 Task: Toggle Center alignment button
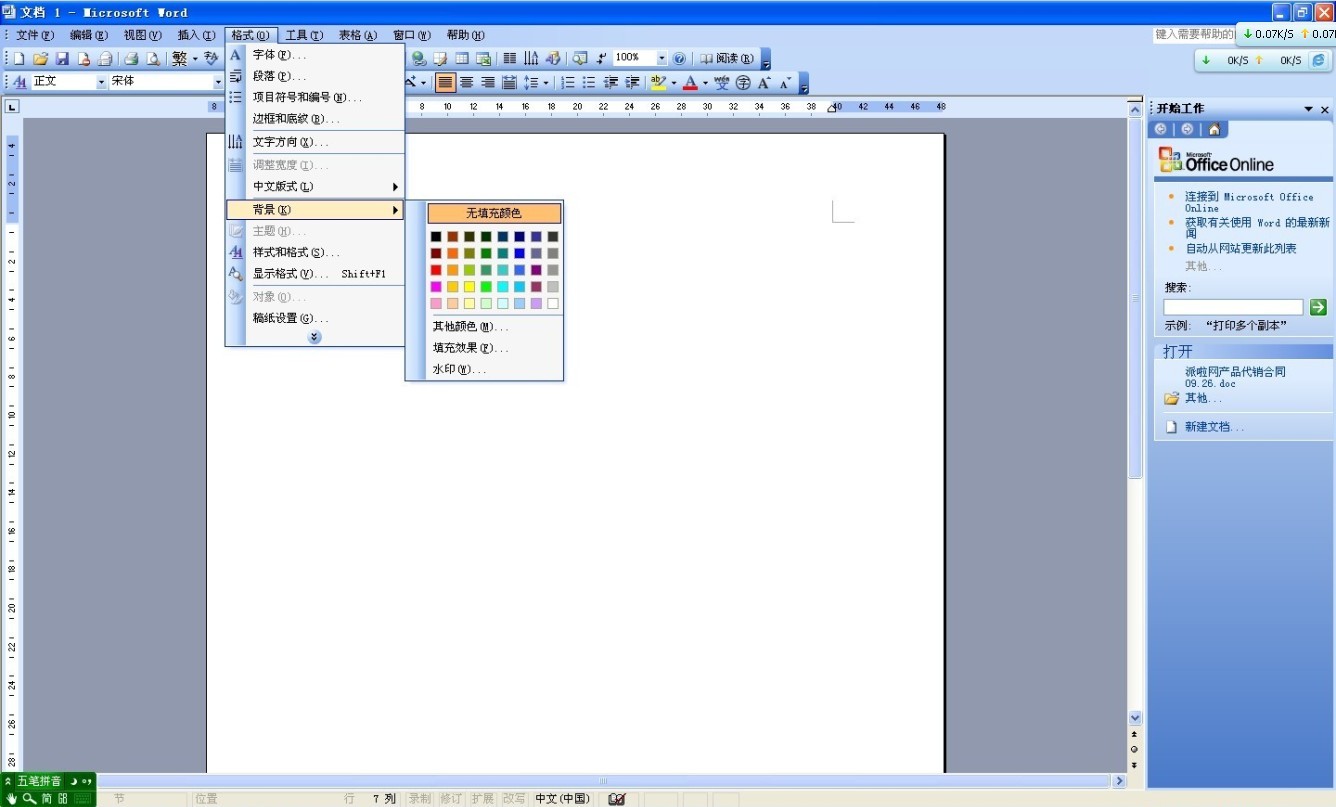(x=466, y=83)
